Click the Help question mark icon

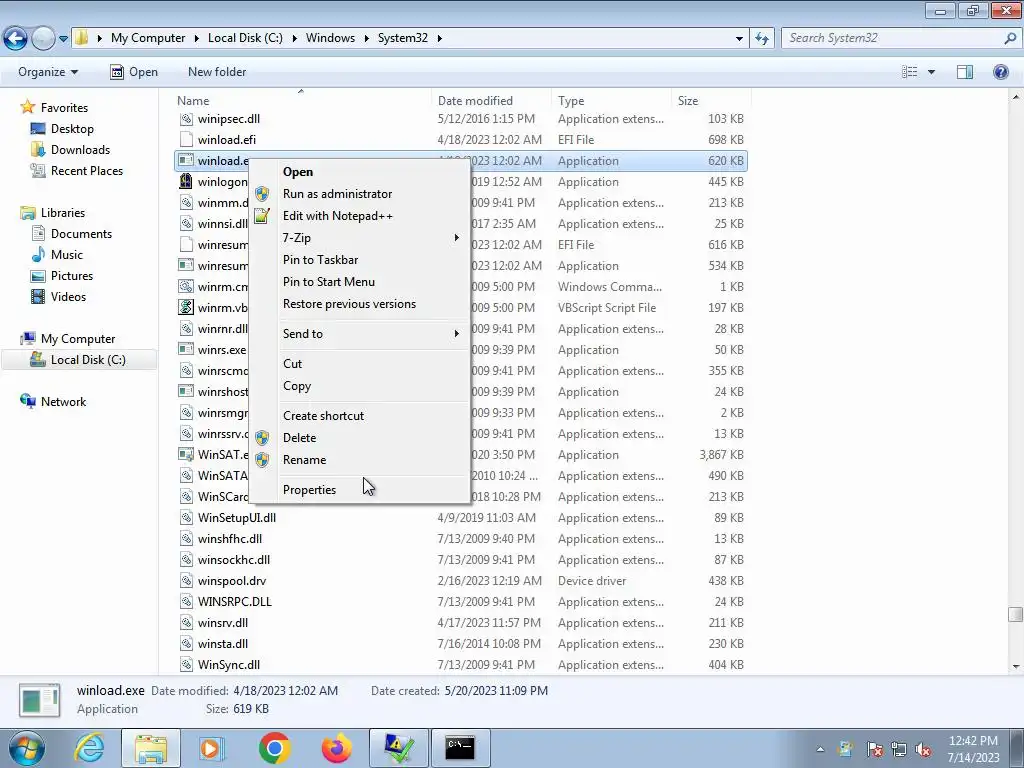coord(1000,72)
